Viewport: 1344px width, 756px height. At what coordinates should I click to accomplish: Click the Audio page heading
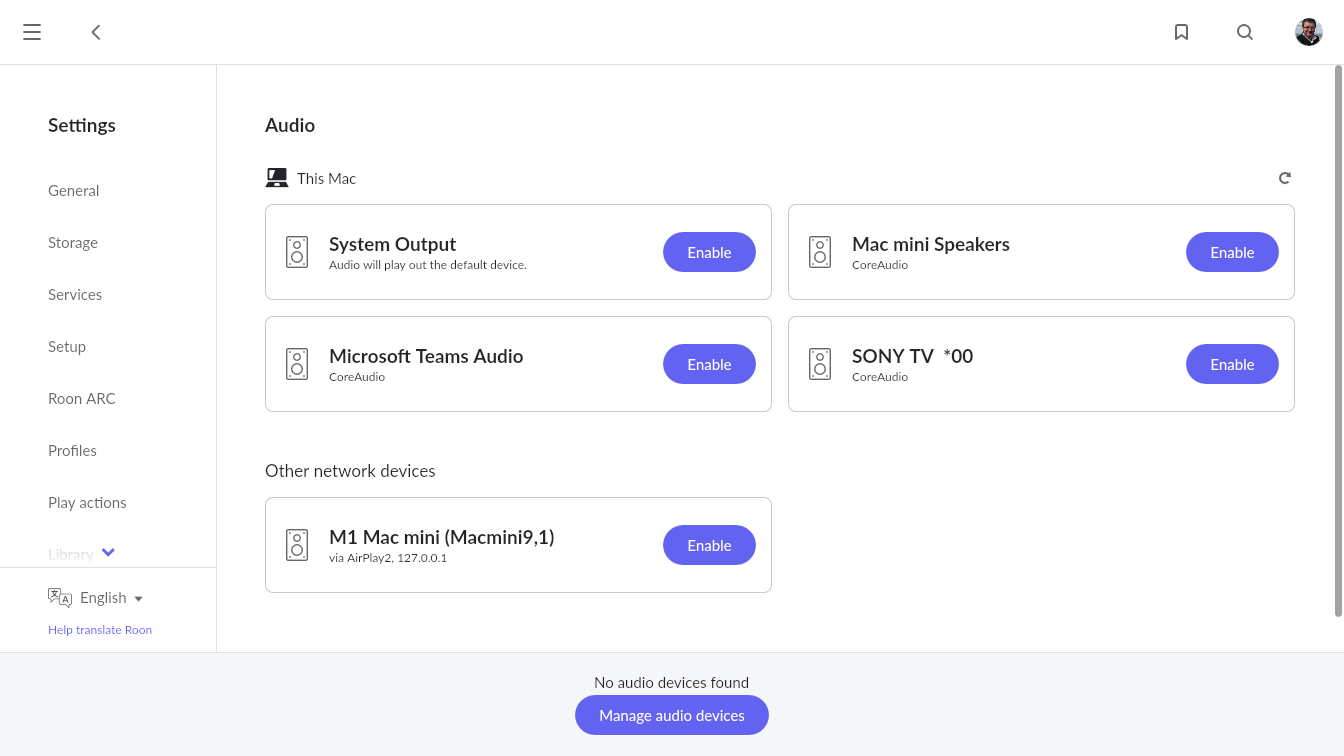[x=290, y=125]
